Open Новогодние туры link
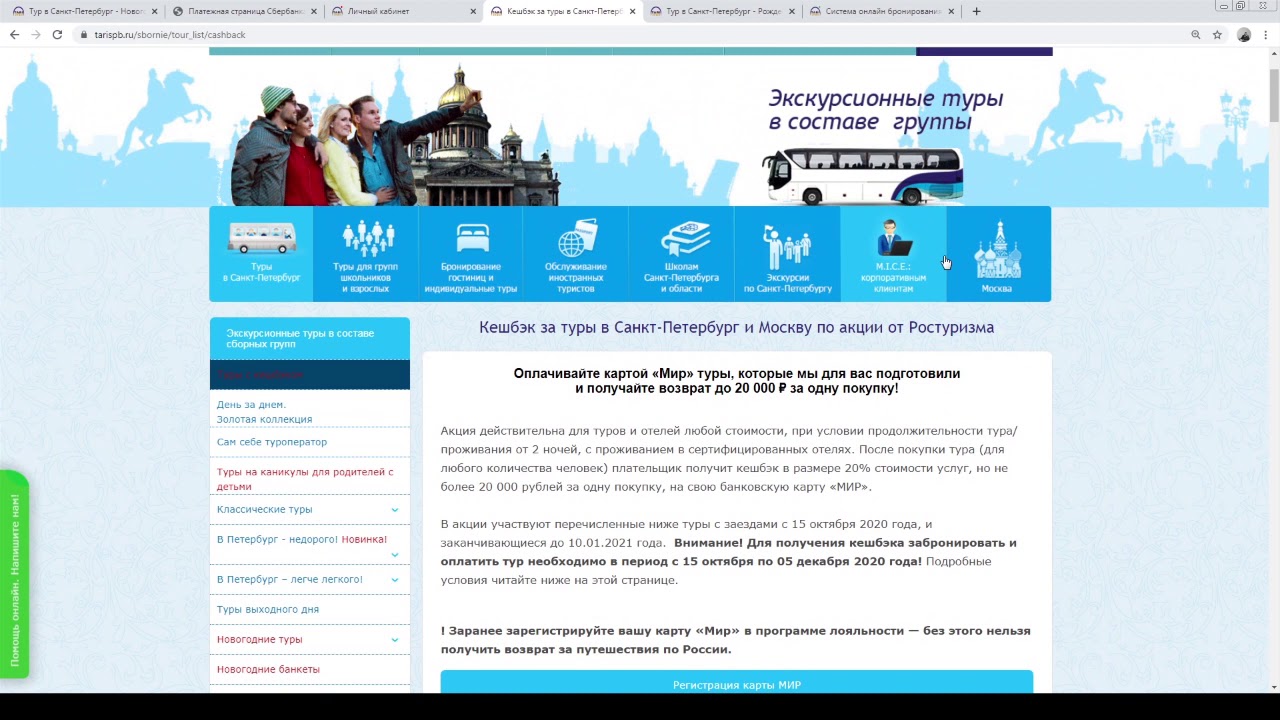The width and height of the screenshot is (1280, 720). click(259, 639)
